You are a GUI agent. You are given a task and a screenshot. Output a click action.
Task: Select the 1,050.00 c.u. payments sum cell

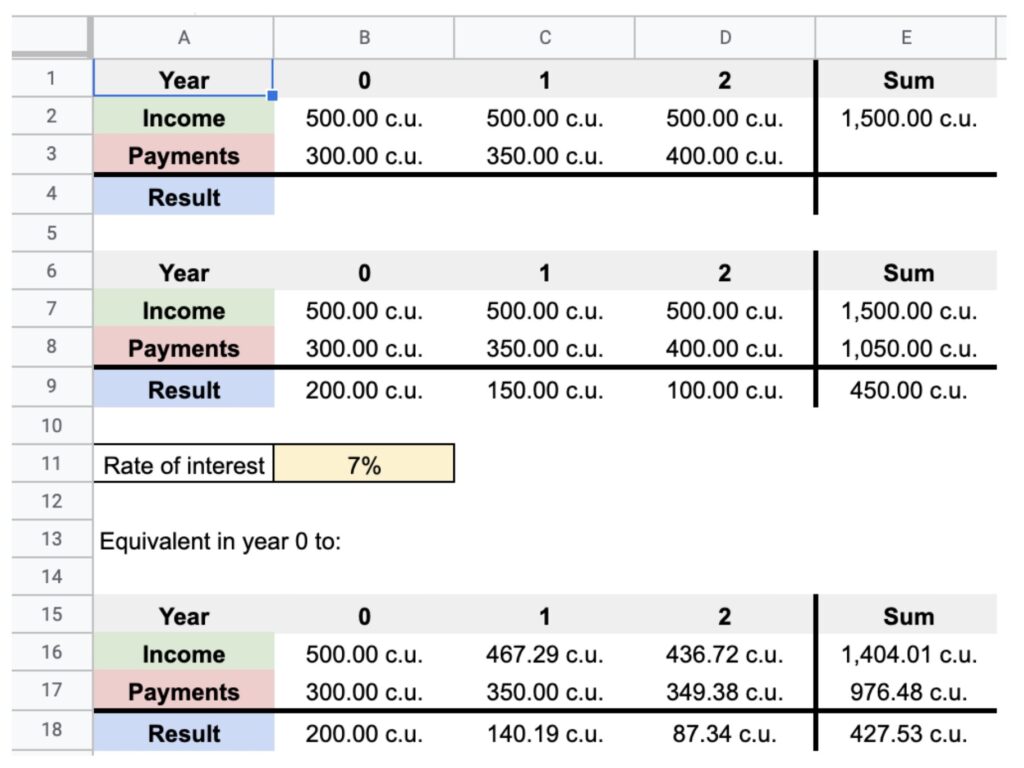(x=908, y=349)
